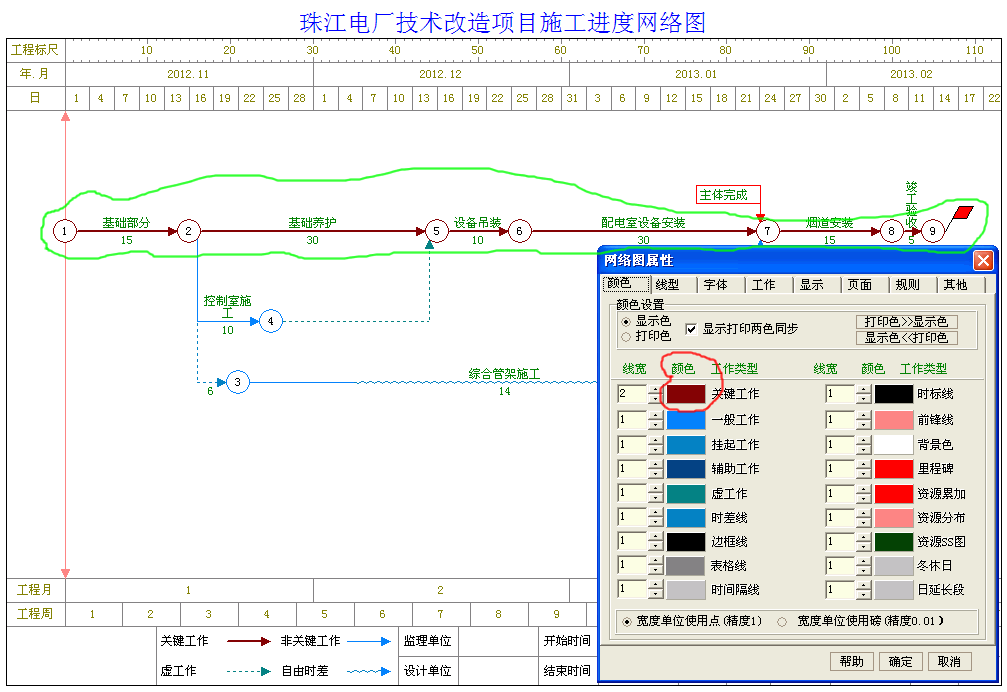Select node 7 circle under 主体完成
Image resolution: width=1007 pixels, height=692 pixels.
(767, 231)
